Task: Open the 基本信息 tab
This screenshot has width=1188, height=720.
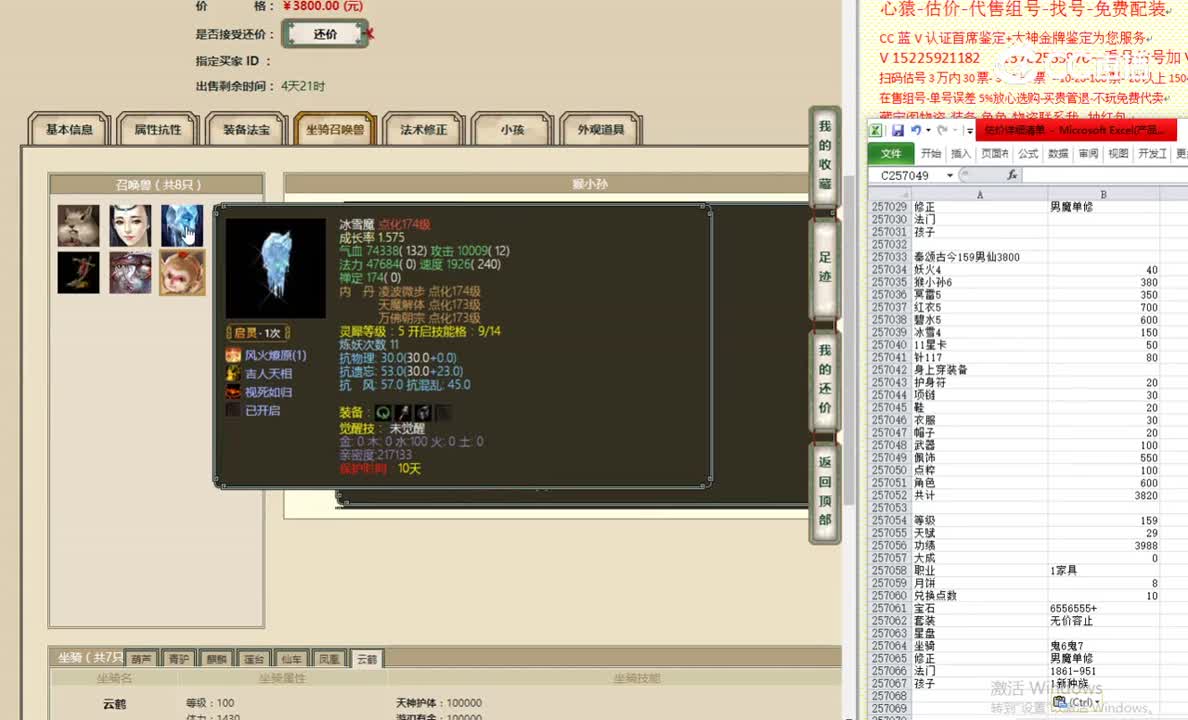Action: tap(69, 130)
